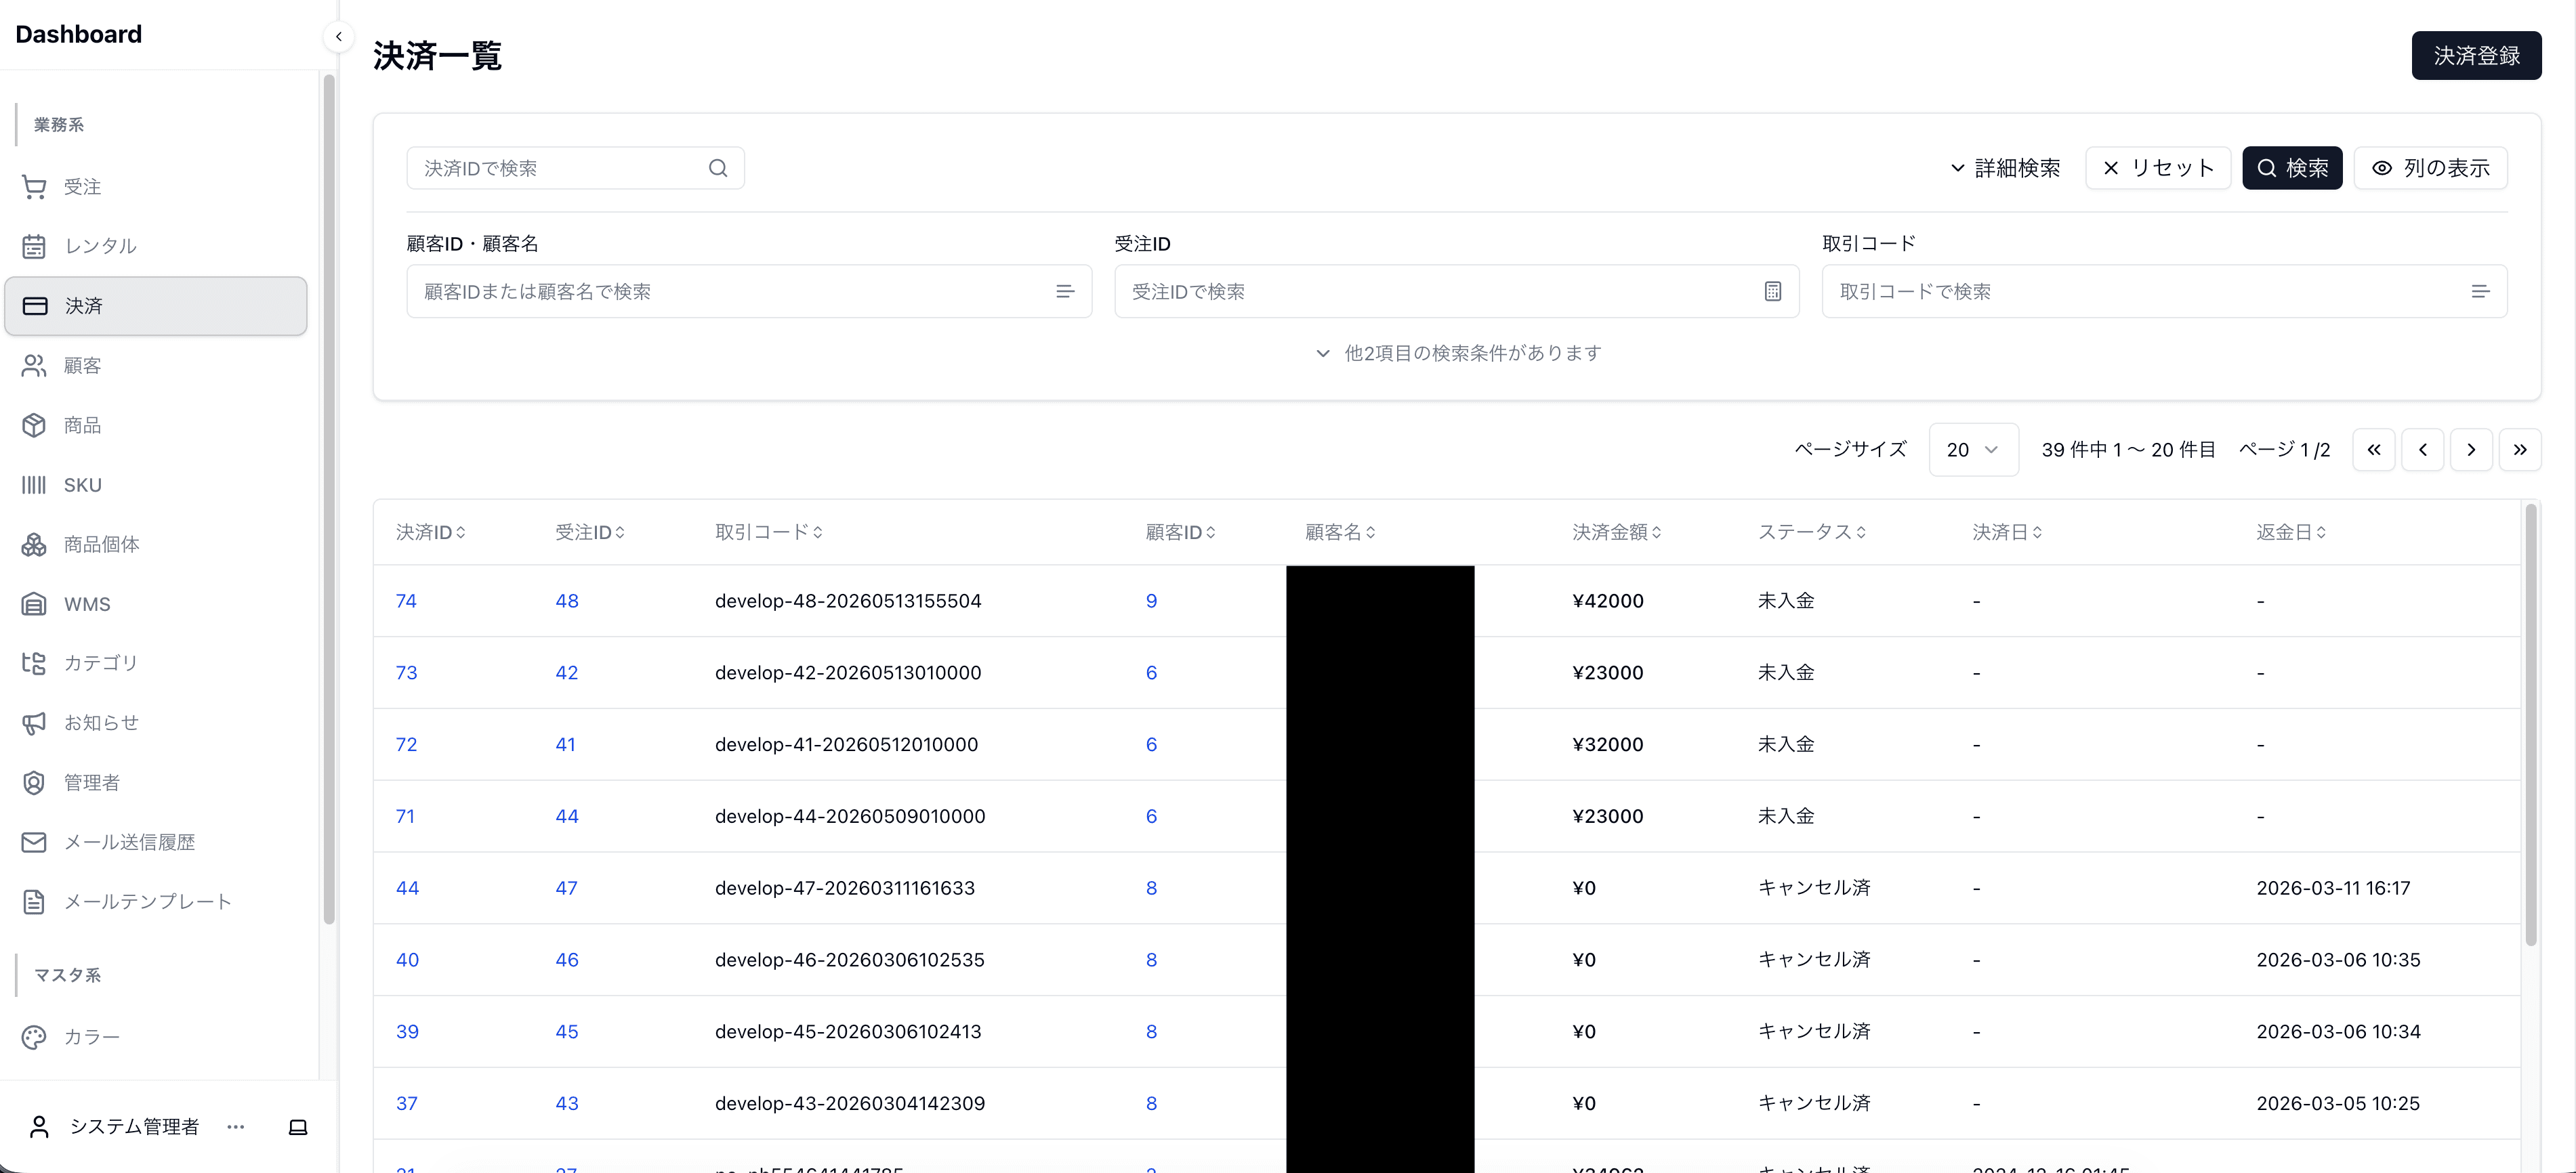The width and height of the screenshot is (2576, 1173).
Task: Sort by the 決済日 column header
Action: click(x=2007, y=532)
